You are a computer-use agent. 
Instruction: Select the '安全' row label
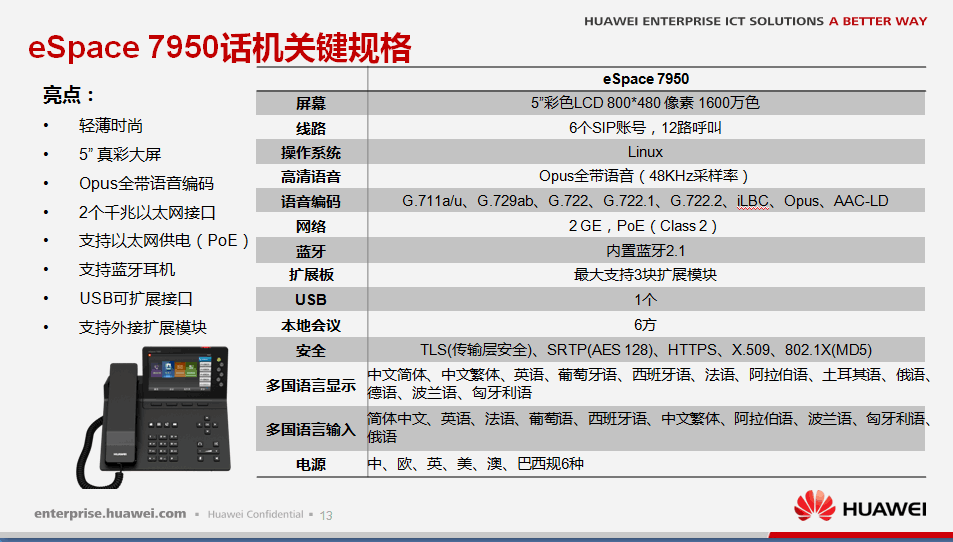coord(311,351)
